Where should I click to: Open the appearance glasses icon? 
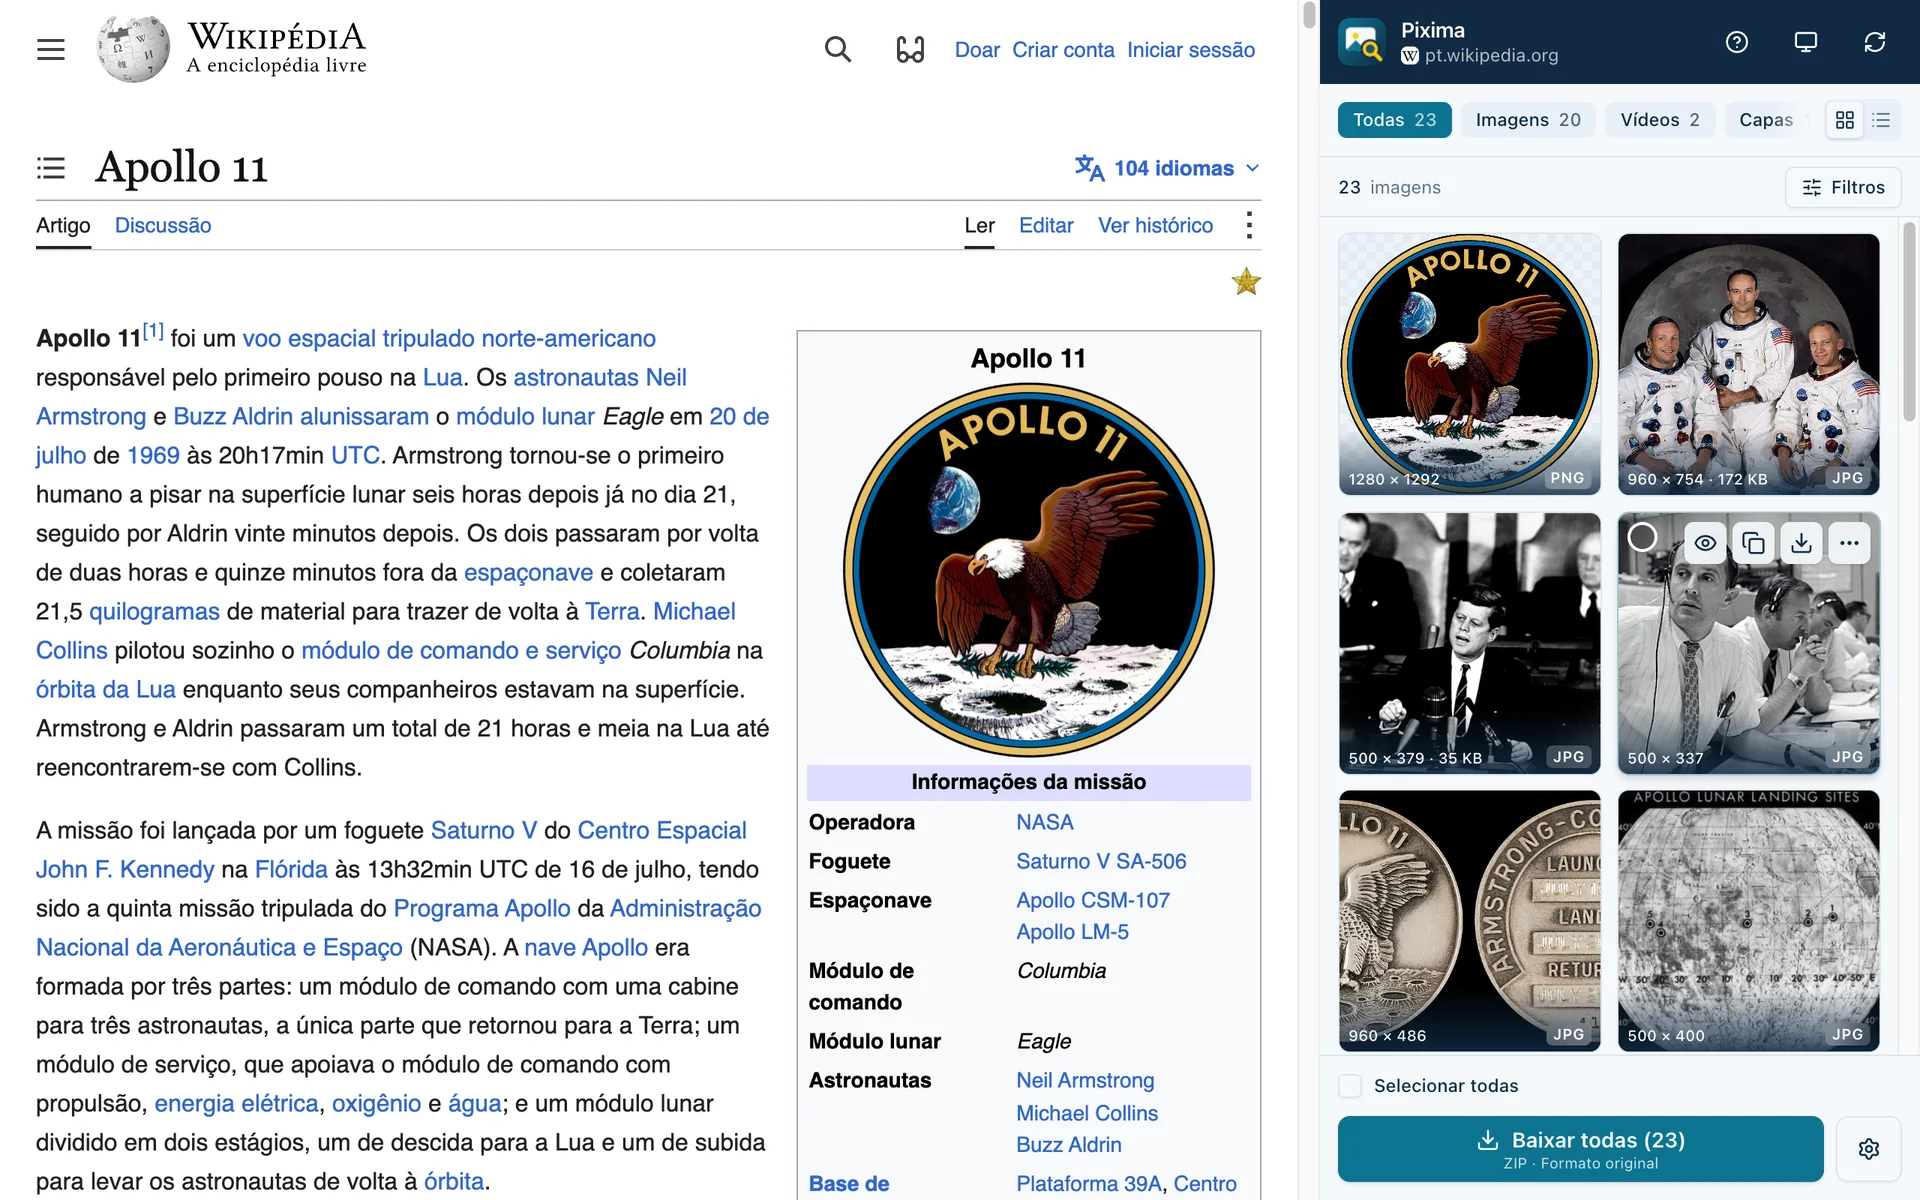tap(910, 49)
